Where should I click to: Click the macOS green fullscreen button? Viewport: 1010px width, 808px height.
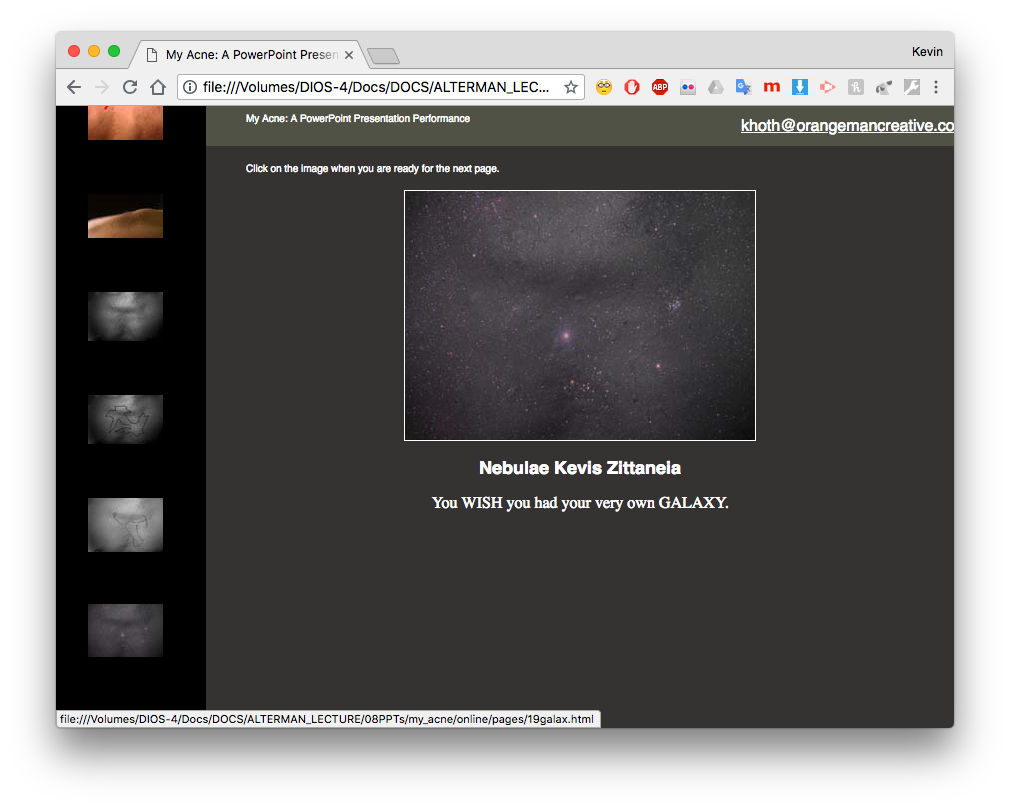tap(114, 52)
